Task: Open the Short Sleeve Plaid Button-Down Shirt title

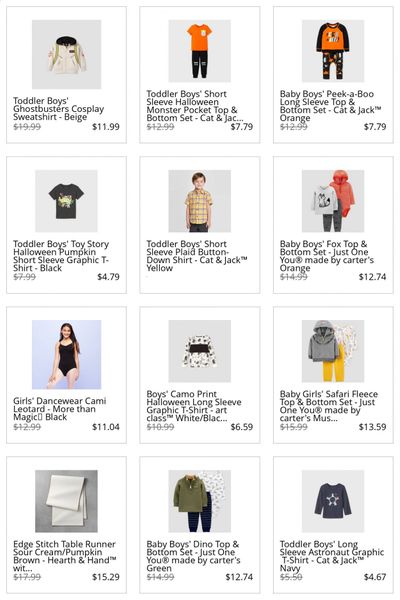Action: coord(197,256)
